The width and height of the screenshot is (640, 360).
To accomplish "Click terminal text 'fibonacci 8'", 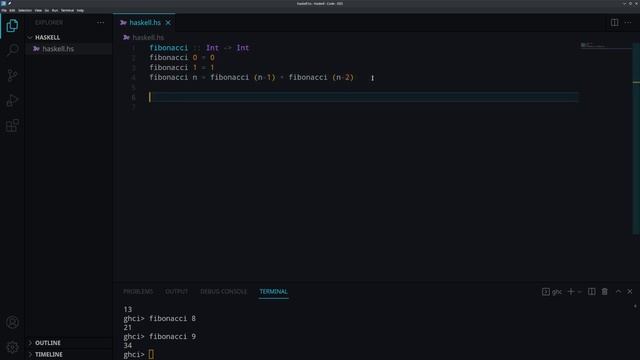I will pos(172,318).
